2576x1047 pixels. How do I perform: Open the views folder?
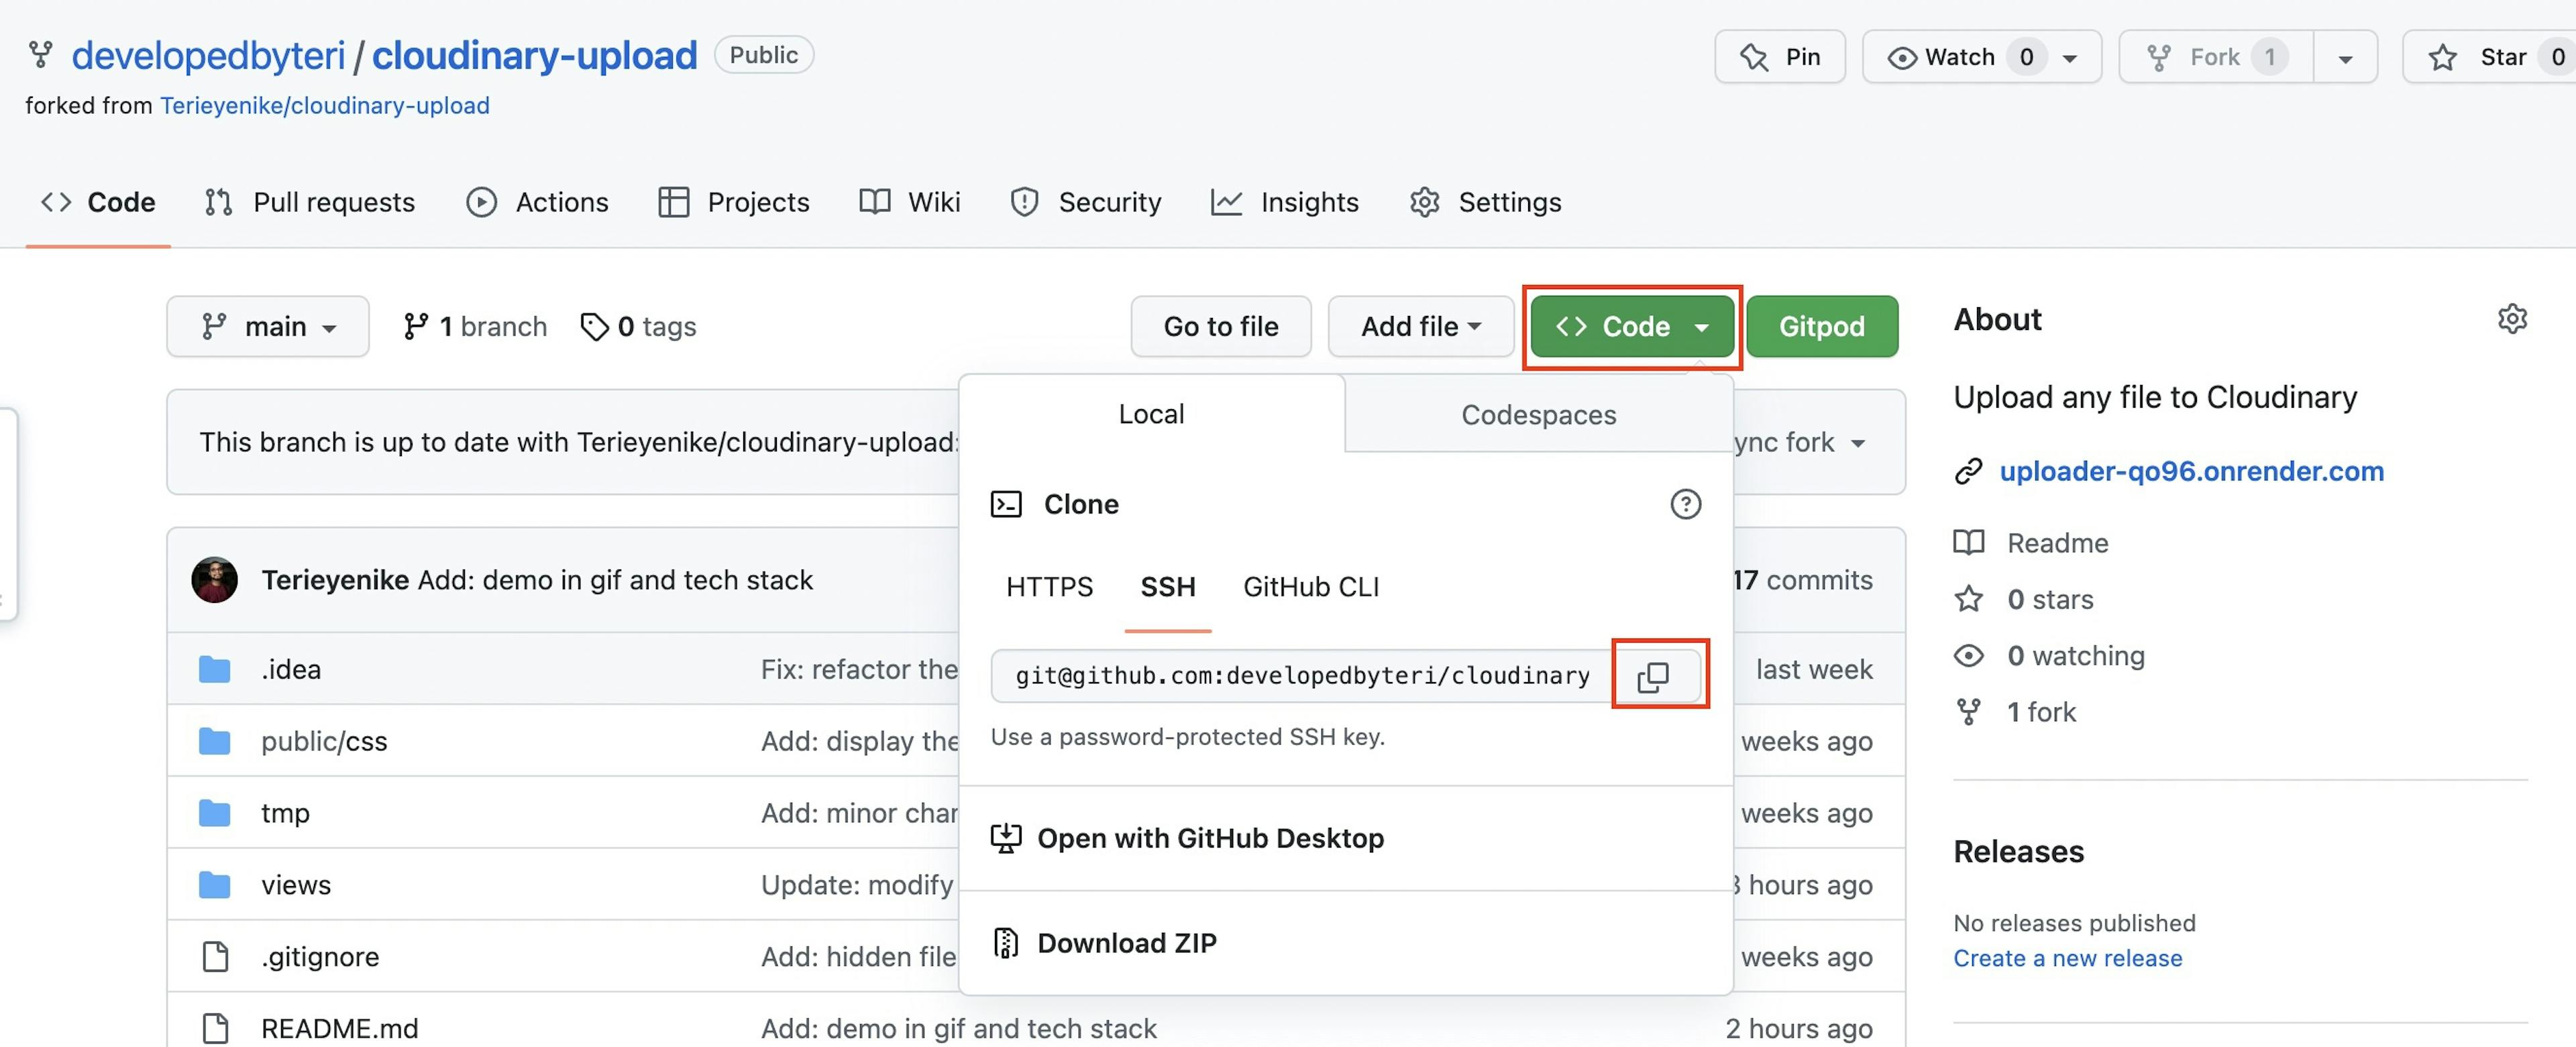[296, 885]
